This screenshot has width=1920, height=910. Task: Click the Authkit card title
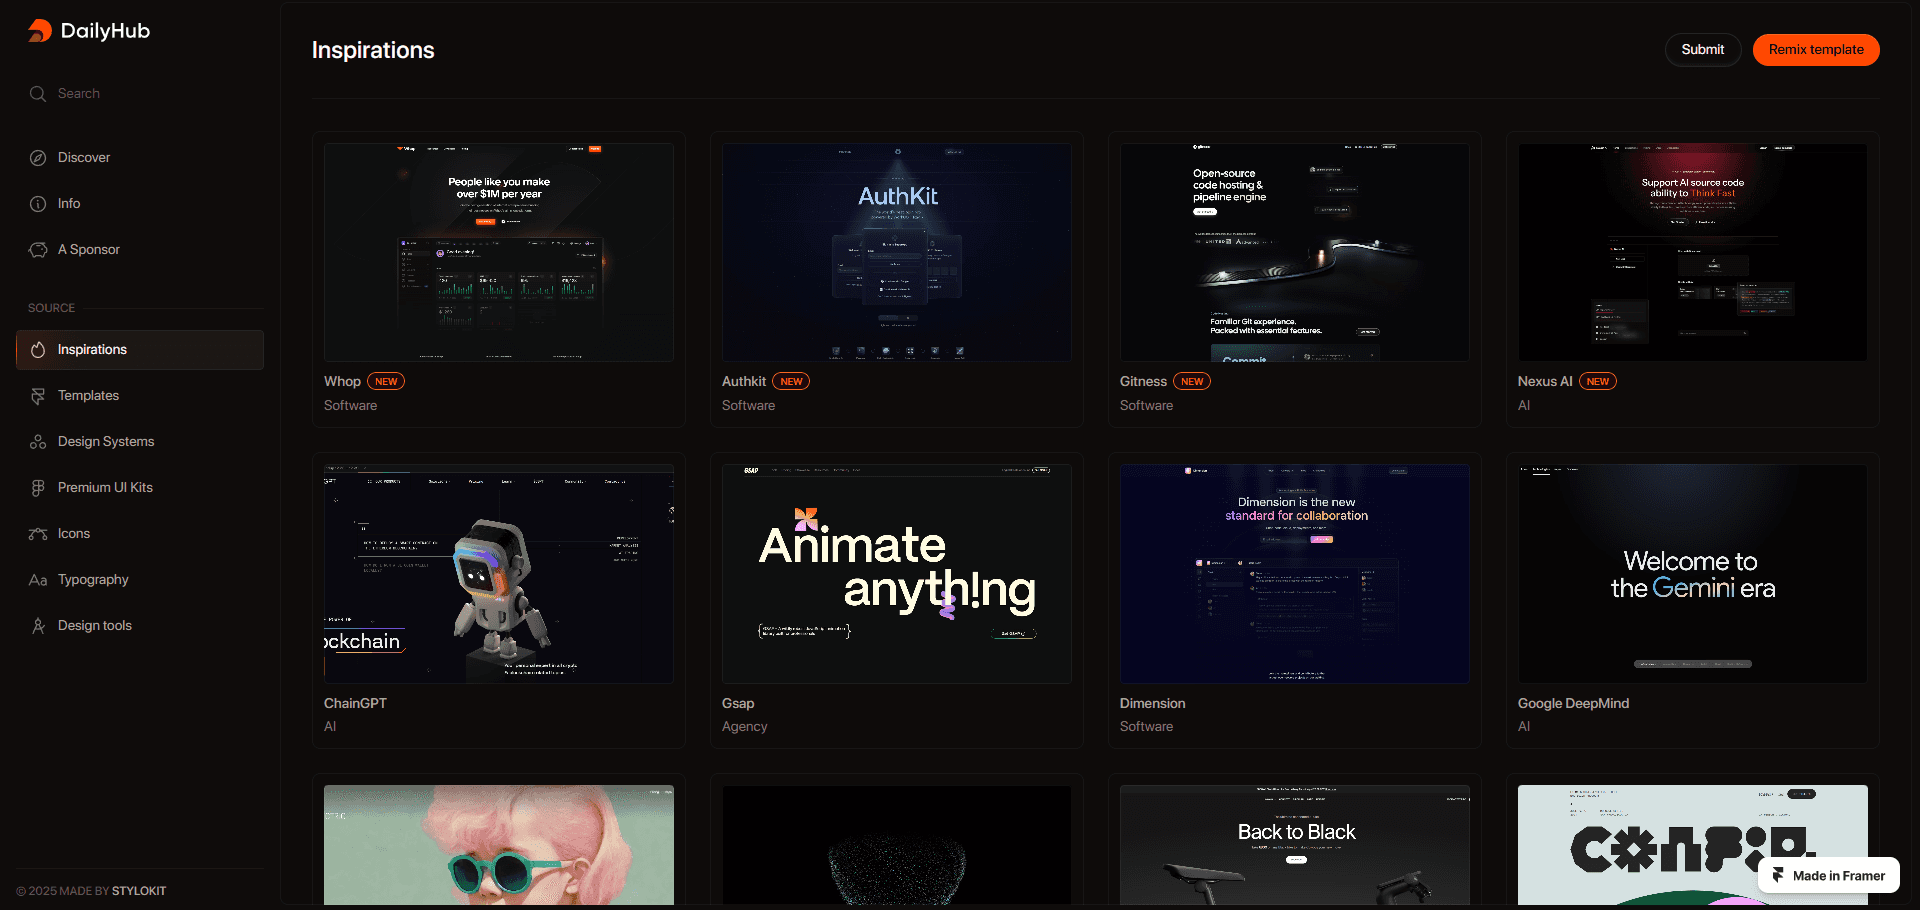click(x=744, y=382)
